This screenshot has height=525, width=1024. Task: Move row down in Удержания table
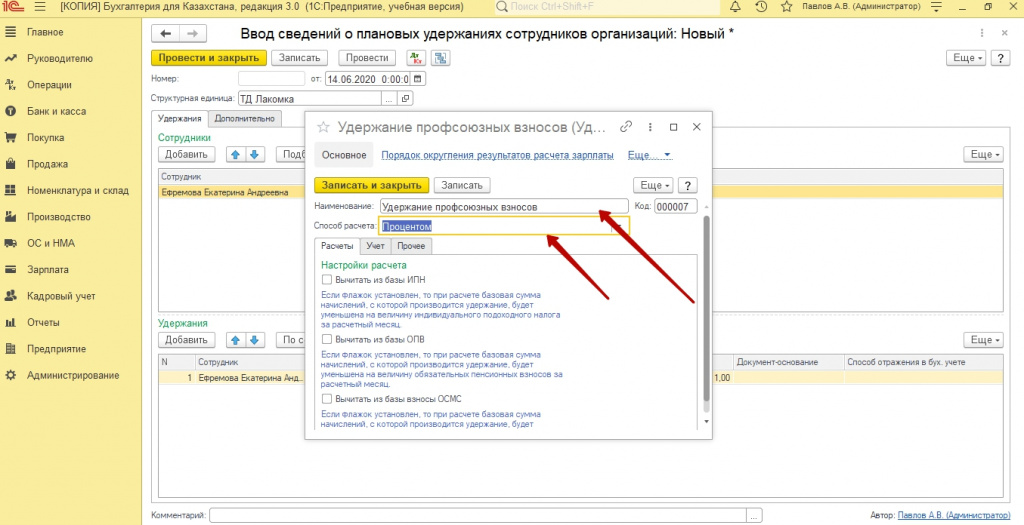[254, 340]
